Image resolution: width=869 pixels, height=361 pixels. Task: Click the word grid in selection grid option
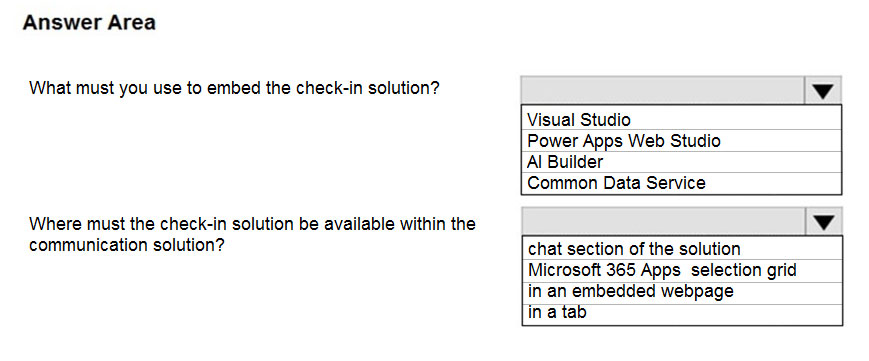[781, 270]
